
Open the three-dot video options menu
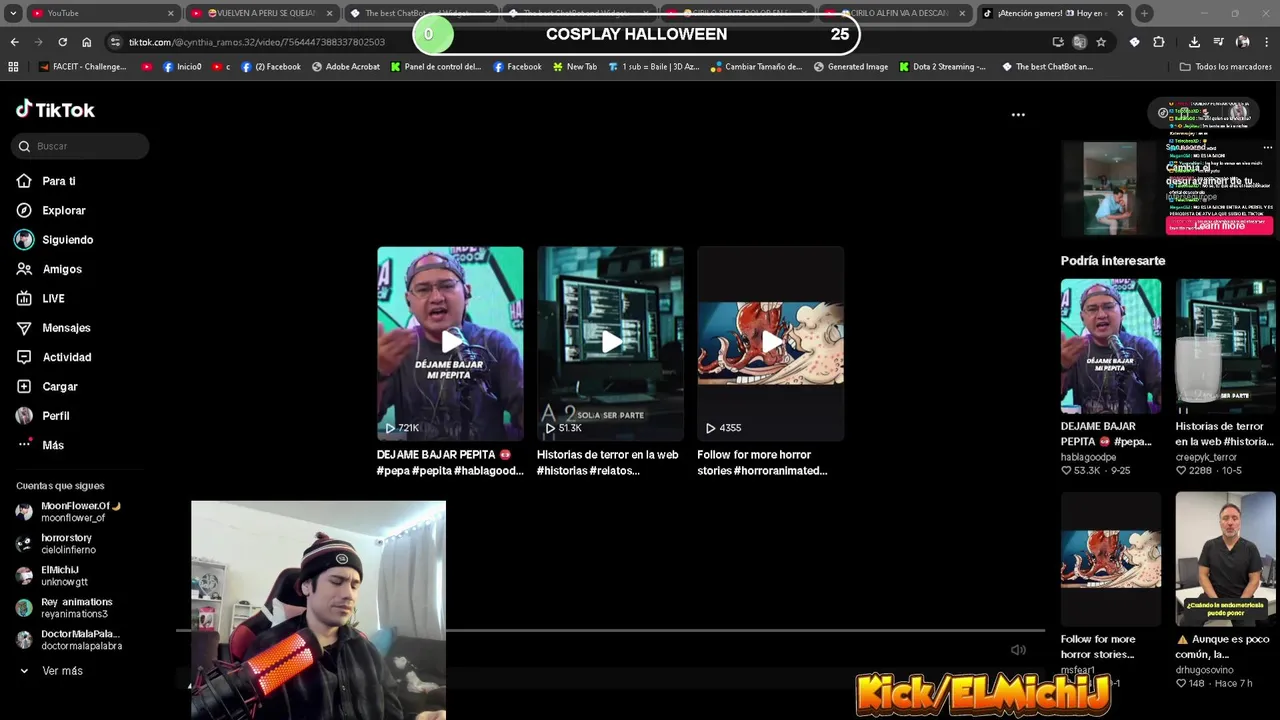click(x=1018, y=115)
